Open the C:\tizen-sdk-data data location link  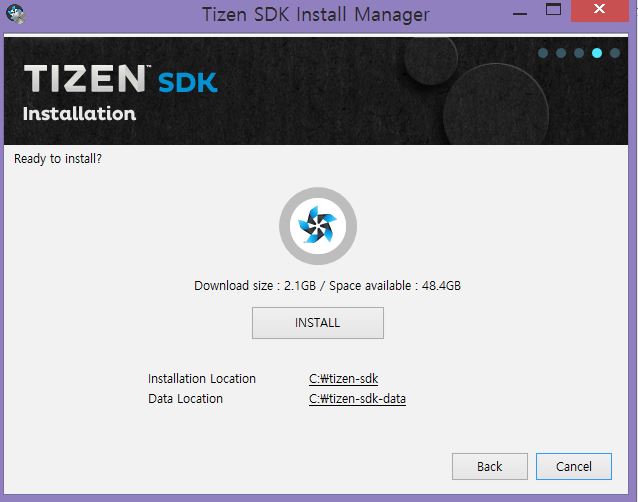[357, 399]
